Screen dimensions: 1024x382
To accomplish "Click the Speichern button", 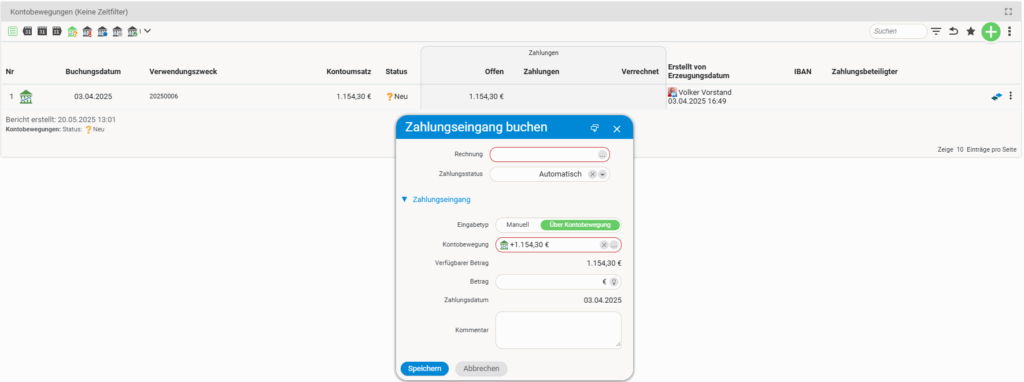I will pos(424,369).
